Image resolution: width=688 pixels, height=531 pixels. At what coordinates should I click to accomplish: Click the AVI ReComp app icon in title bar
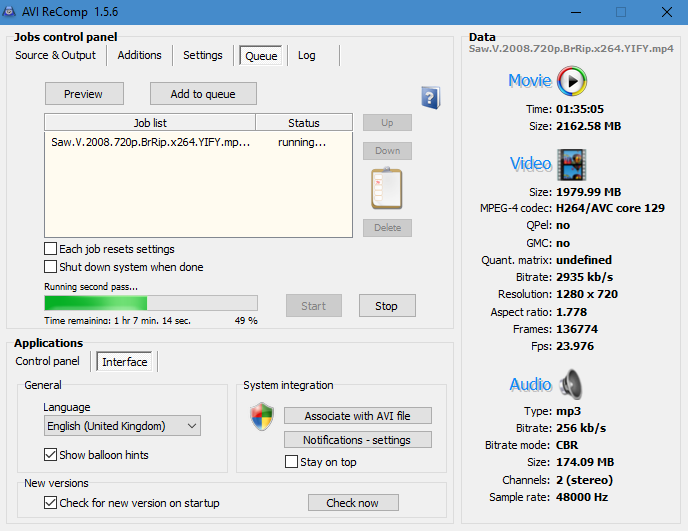click(x=9, y=11)
